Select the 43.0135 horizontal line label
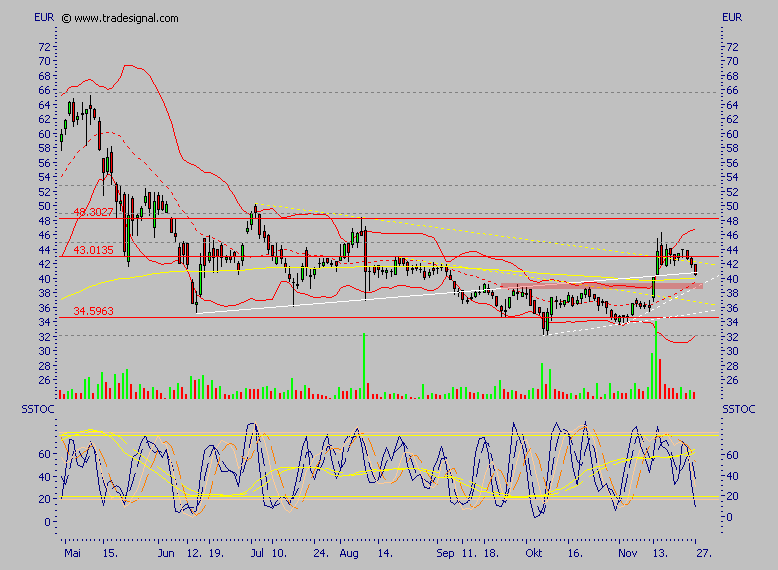Image resolution: width=778 pixels, height=570 pixels. click(x=94, y=250)
